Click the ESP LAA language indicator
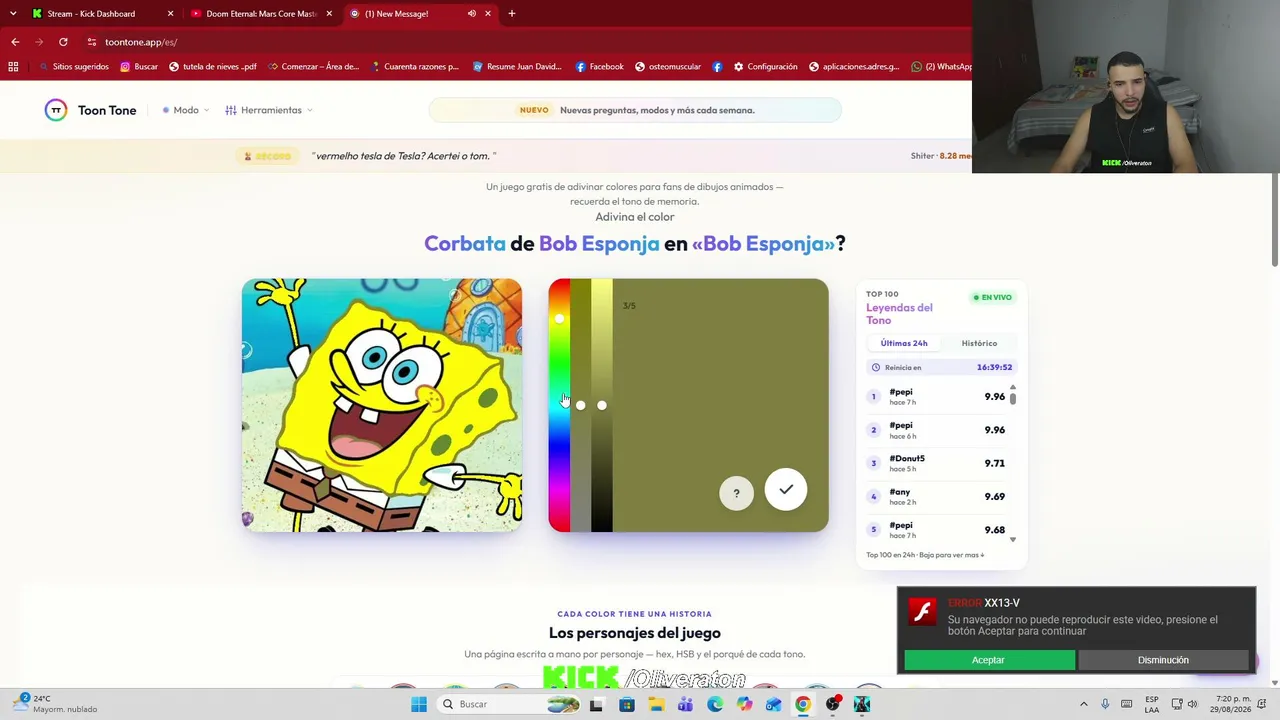 1152,704
